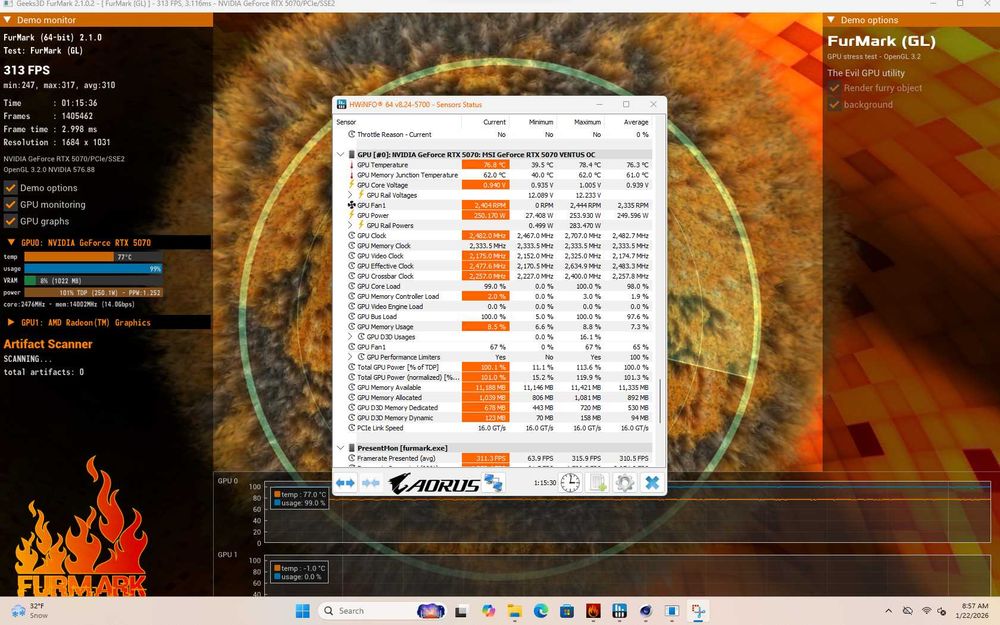
Task: Open Wi-Fi network tray icon
Action: (926, 611)
